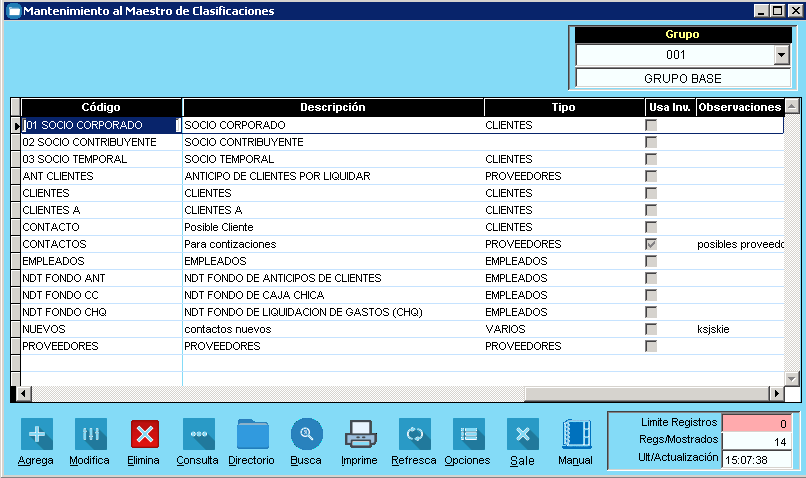This screenshot has width=806, height=478.
Task: Click the Elimina delete icon
Action: coord(145,434)
